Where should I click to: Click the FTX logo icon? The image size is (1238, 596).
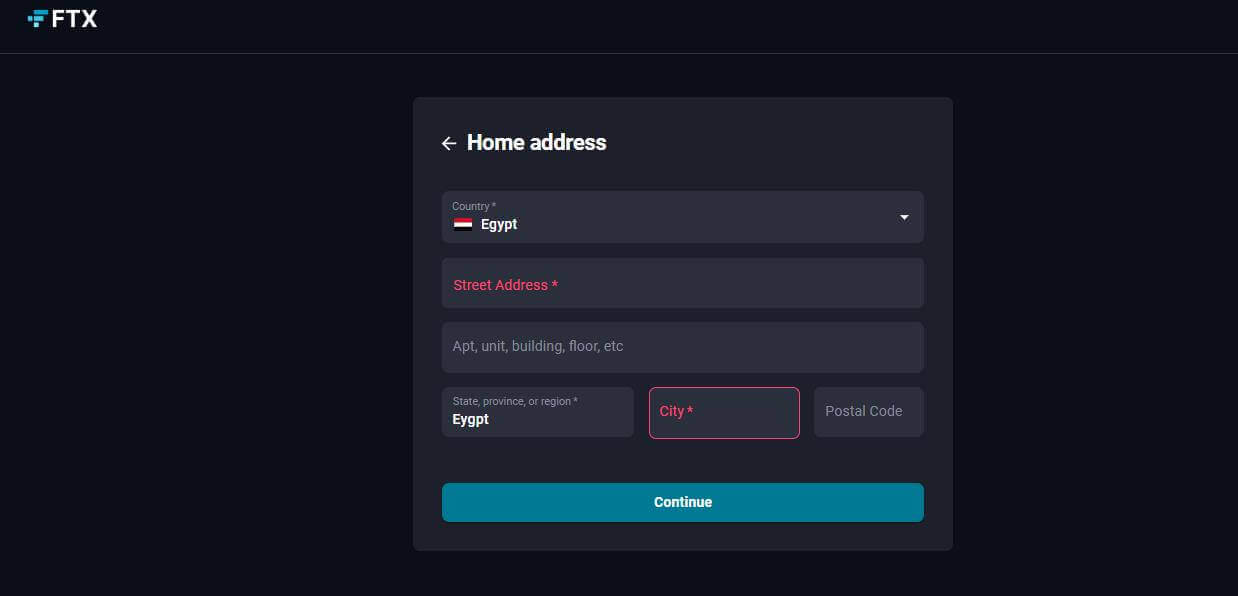(38, 17)
